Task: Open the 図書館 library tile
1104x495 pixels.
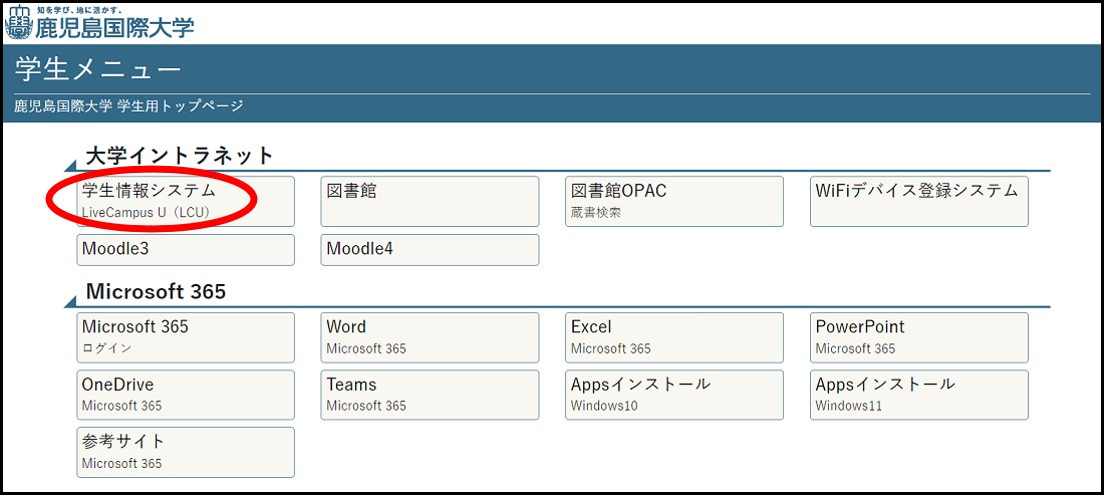Action: (x=429, y=201)
